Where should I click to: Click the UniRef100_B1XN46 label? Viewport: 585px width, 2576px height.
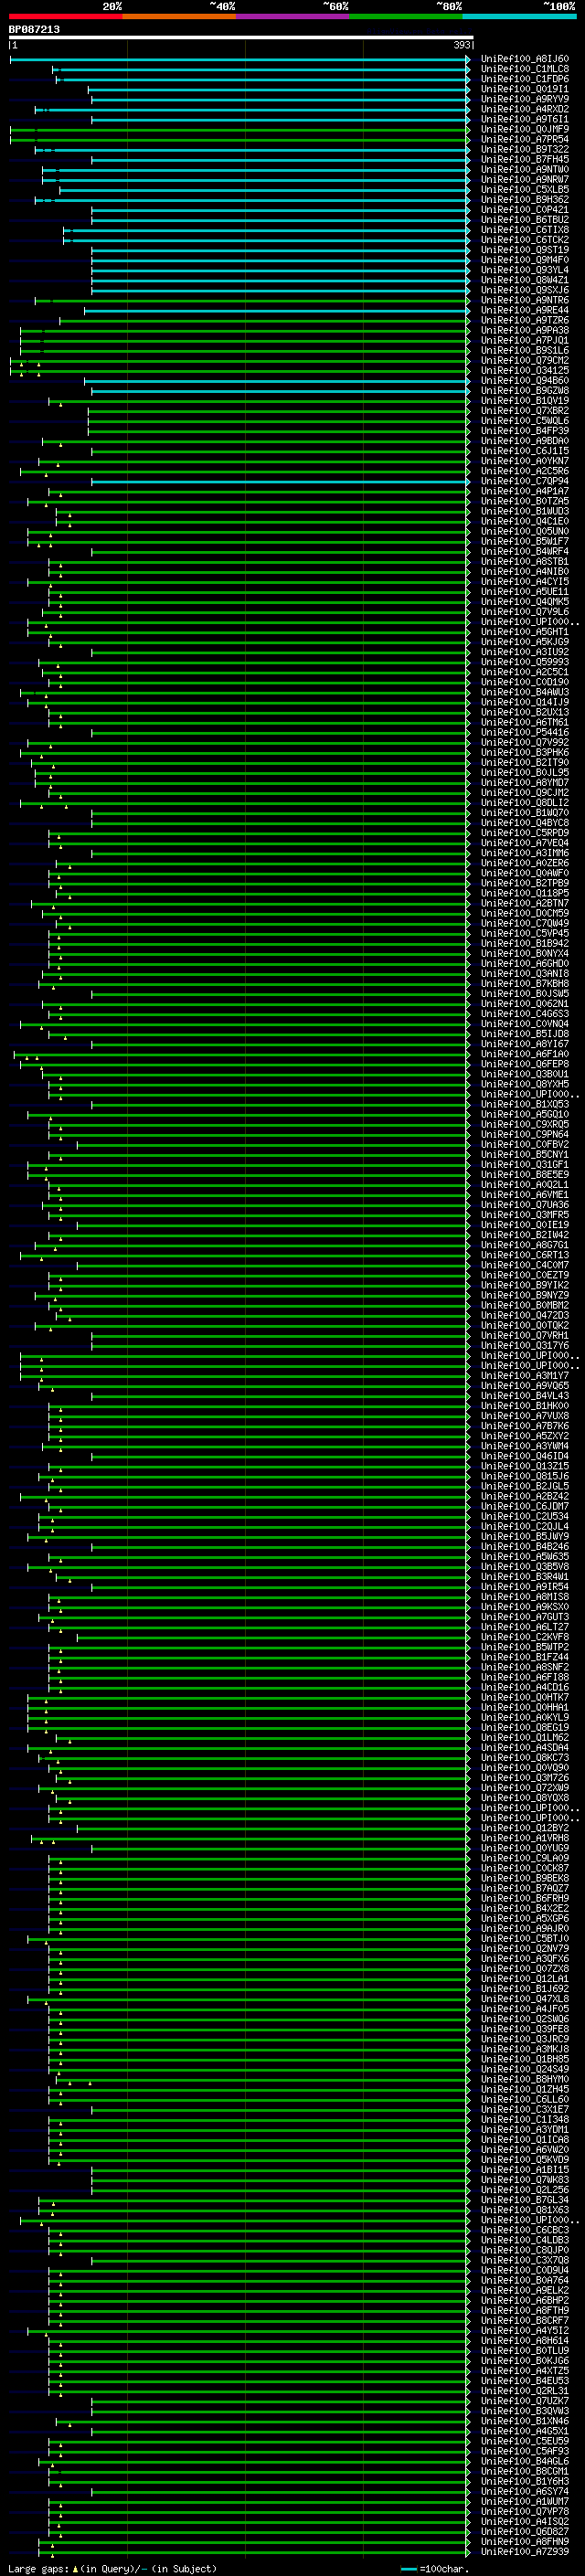pyautogui.click(x=524, y=2422)
